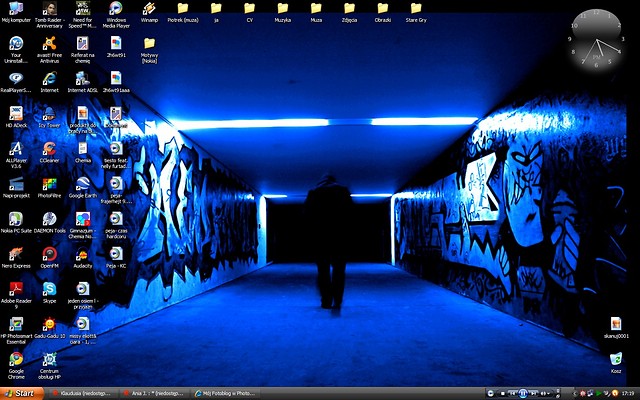Open the Referat na chemię document
The width and height of the screenshot is (640, 400).
82,50
